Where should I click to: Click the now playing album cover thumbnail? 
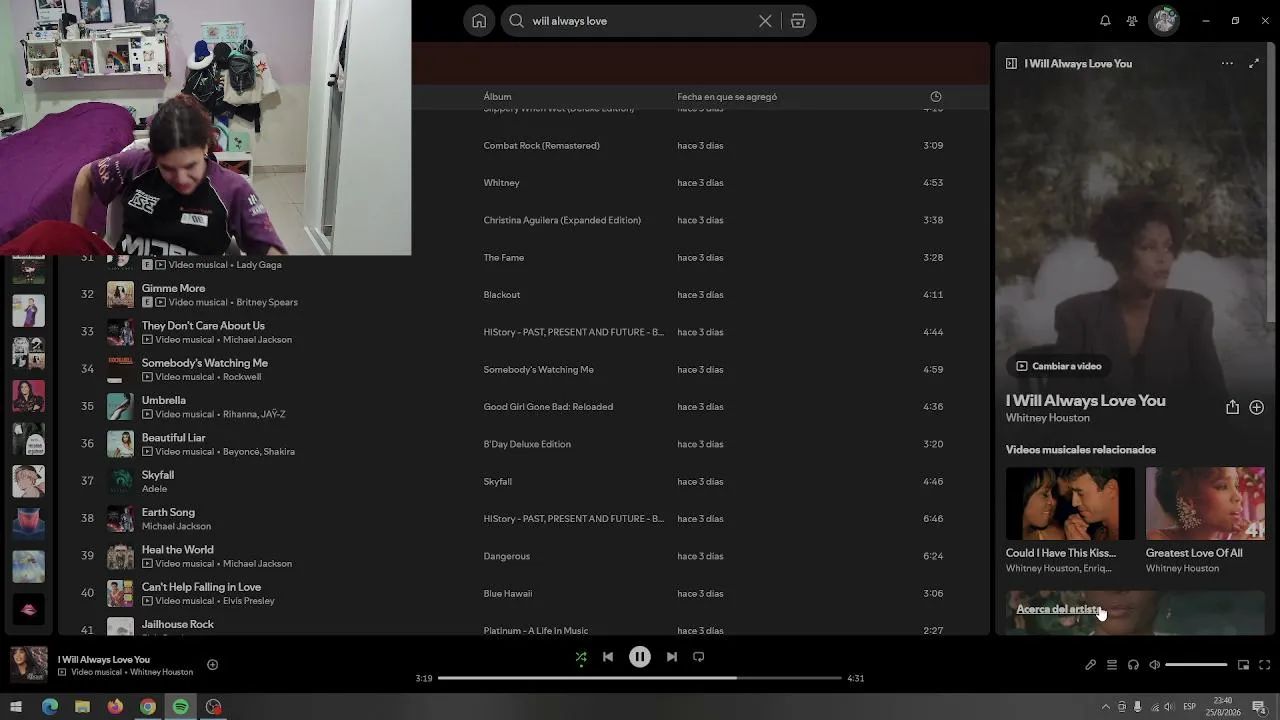click(x=28, y=664)
